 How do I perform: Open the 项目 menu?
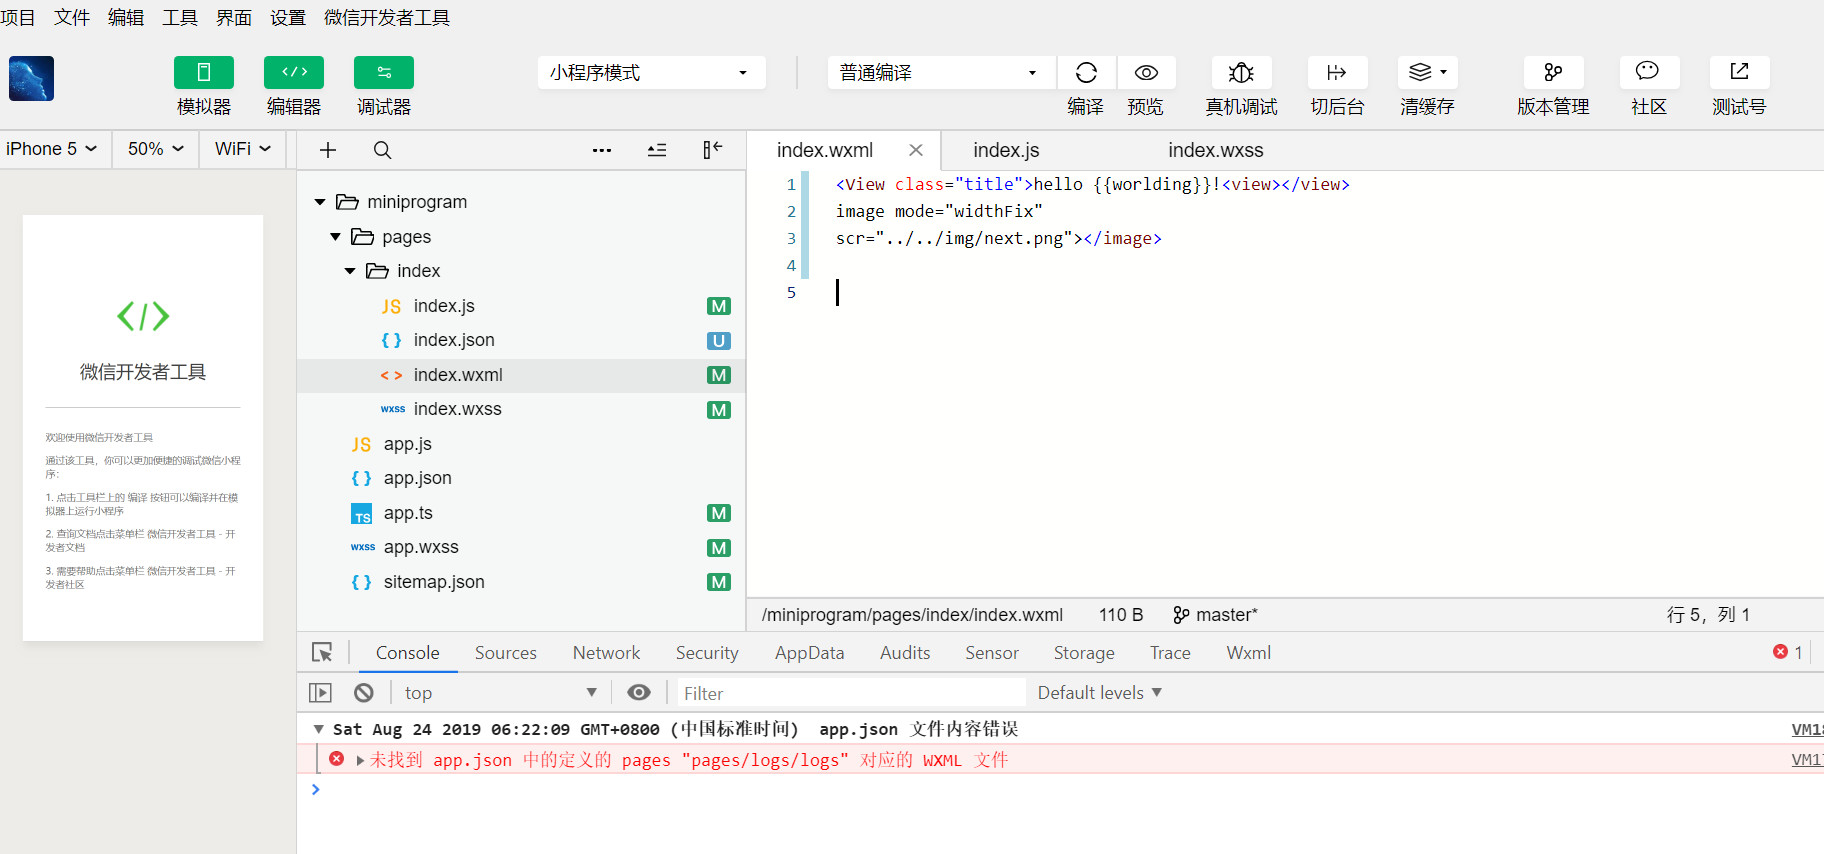(18, 18)
